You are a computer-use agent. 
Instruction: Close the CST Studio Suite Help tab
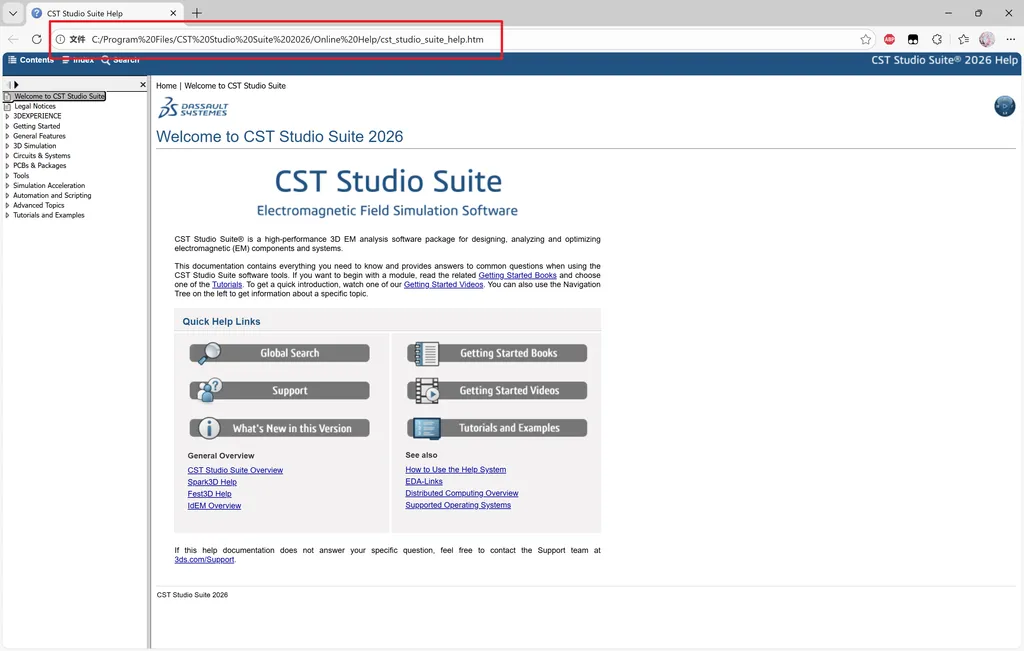click(x=173, y=13)
